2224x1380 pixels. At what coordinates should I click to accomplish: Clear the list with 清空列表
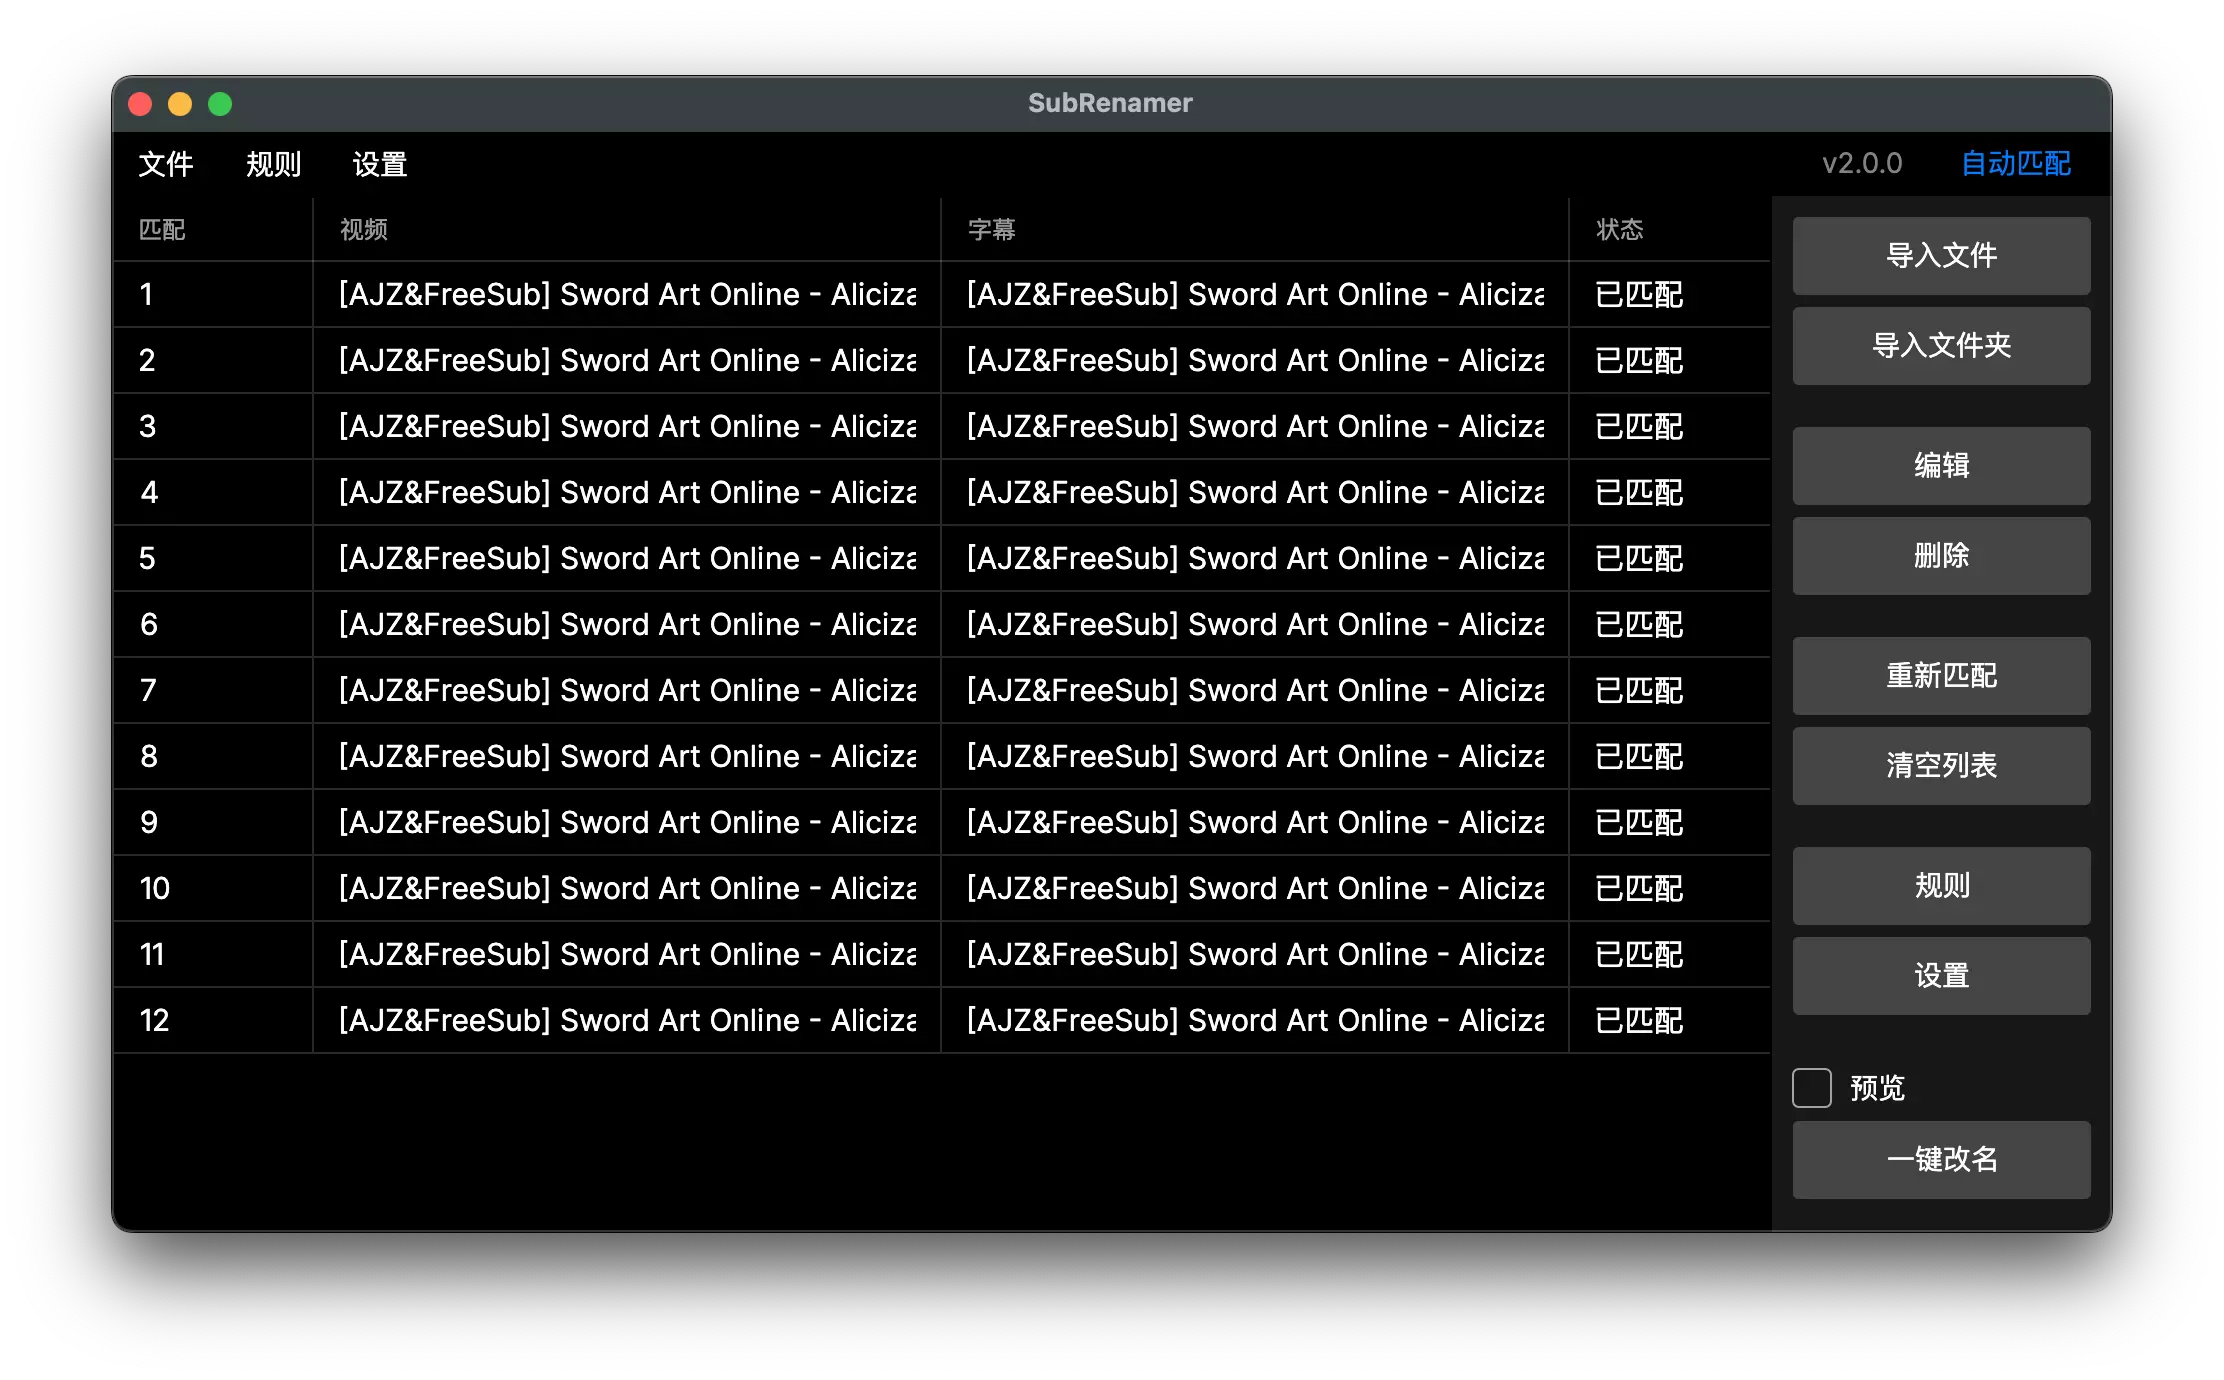[x=1940, y=766]
